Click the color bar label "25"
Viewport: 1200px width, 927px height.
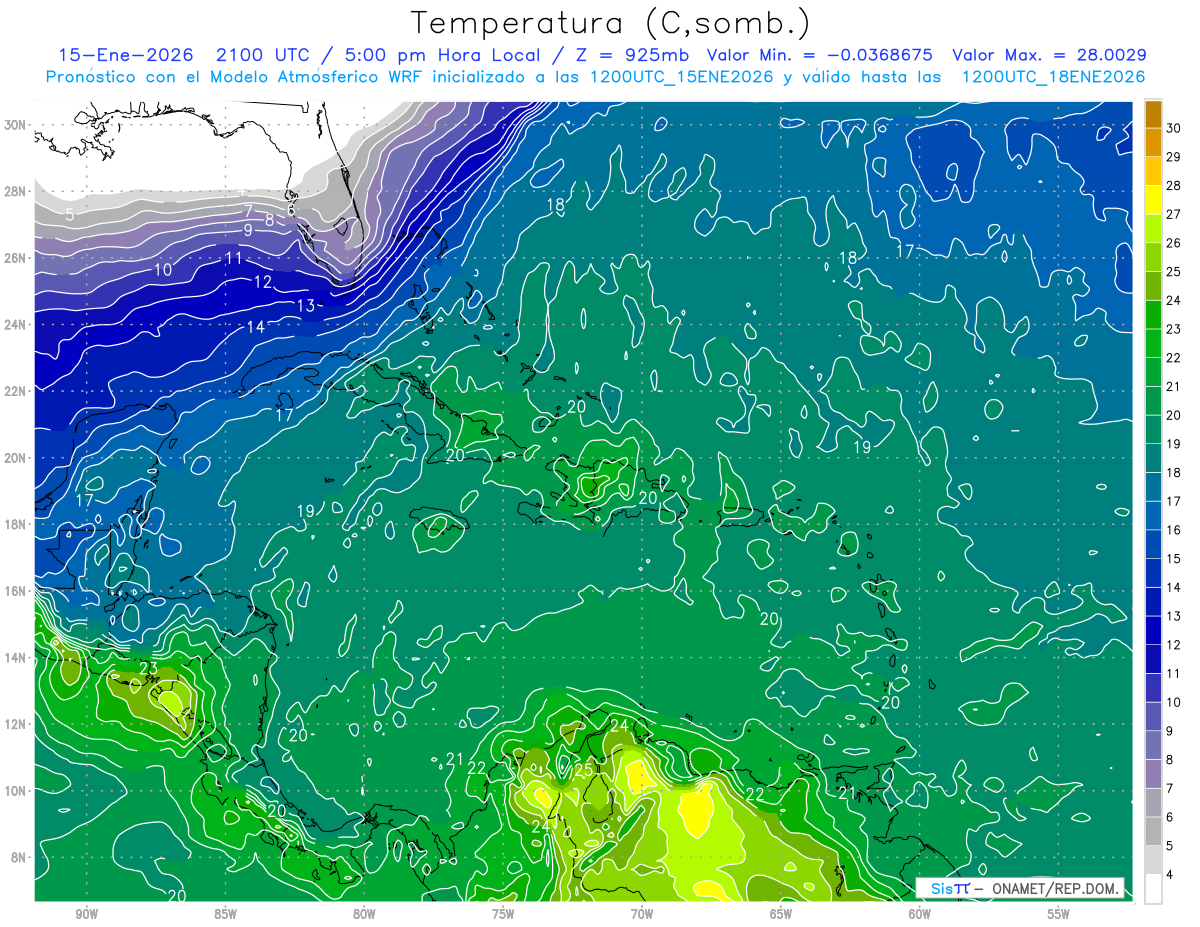click(x=1174, y=272)
